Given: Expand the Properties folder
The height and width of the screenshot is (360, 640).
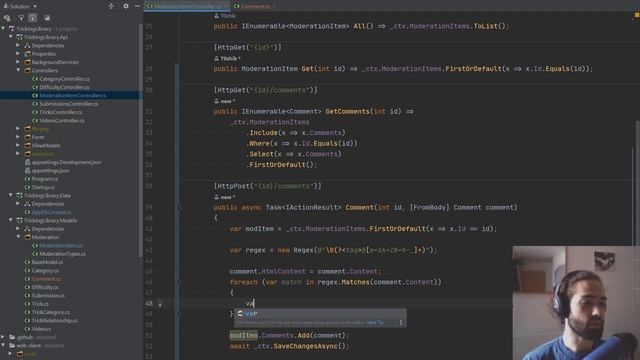Looking at the screenshot, I should coord(18,53).
